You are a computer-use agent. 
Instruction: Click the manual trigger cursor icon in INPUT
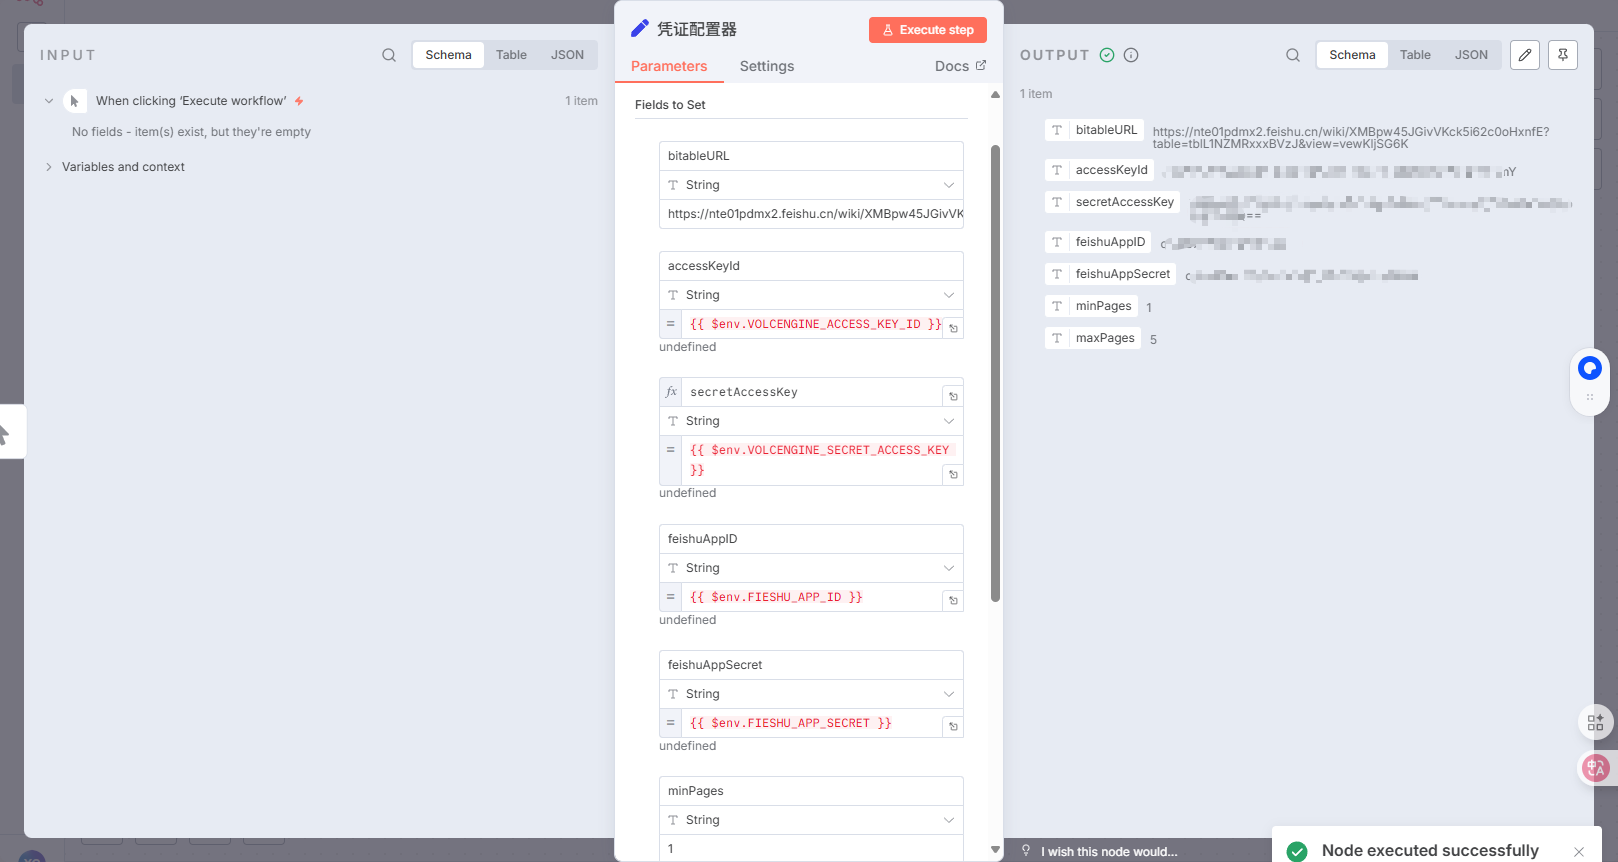pos(75,101)
